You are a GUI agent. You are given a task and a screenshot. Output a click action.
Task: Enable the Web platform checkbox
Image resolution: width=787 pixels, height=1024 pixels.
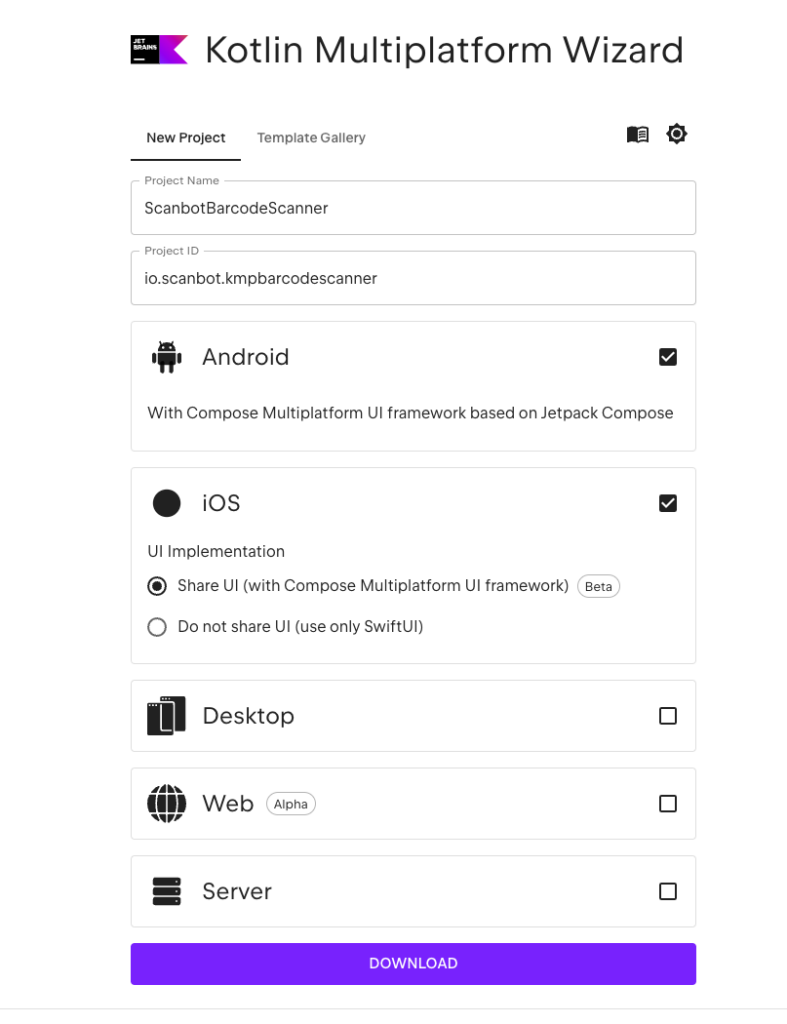click(x=668, y=803)
